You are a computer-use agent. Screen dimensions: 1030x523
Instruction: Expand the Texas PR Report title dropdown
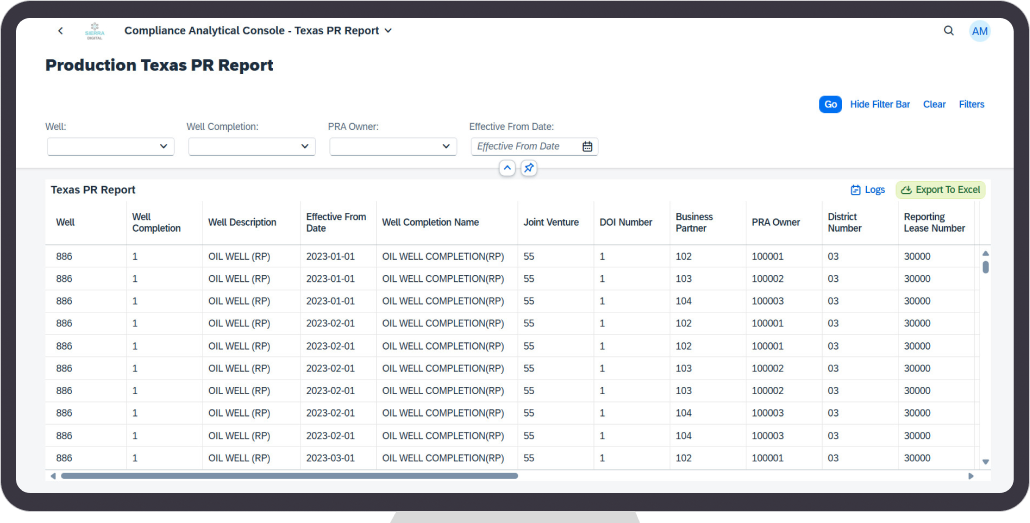pyautogui.click(x=388, y=31)
